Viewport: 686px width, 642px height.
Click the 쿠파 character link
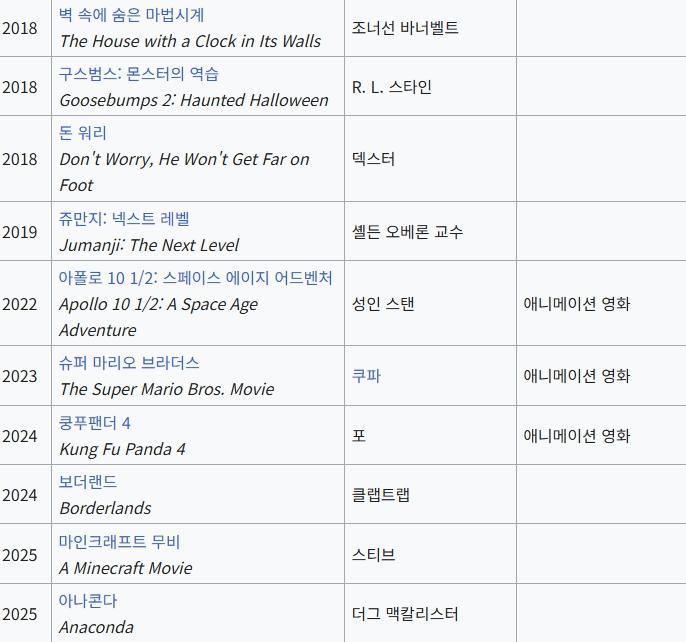click(366, 375)
